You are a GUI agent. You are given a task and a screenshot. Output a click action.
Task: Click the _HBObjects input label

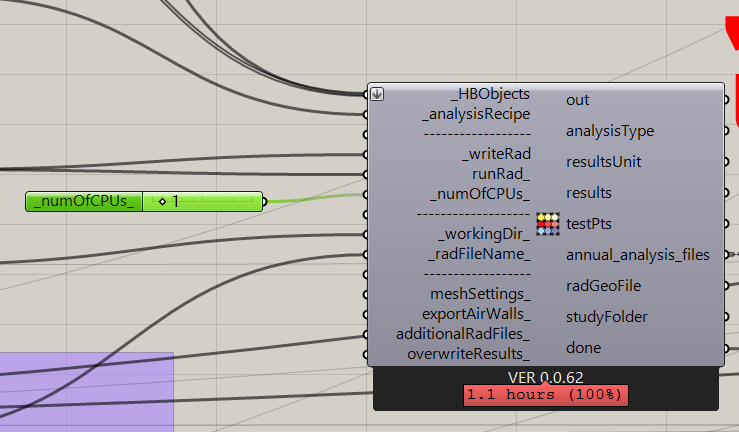tap(491, 94)
